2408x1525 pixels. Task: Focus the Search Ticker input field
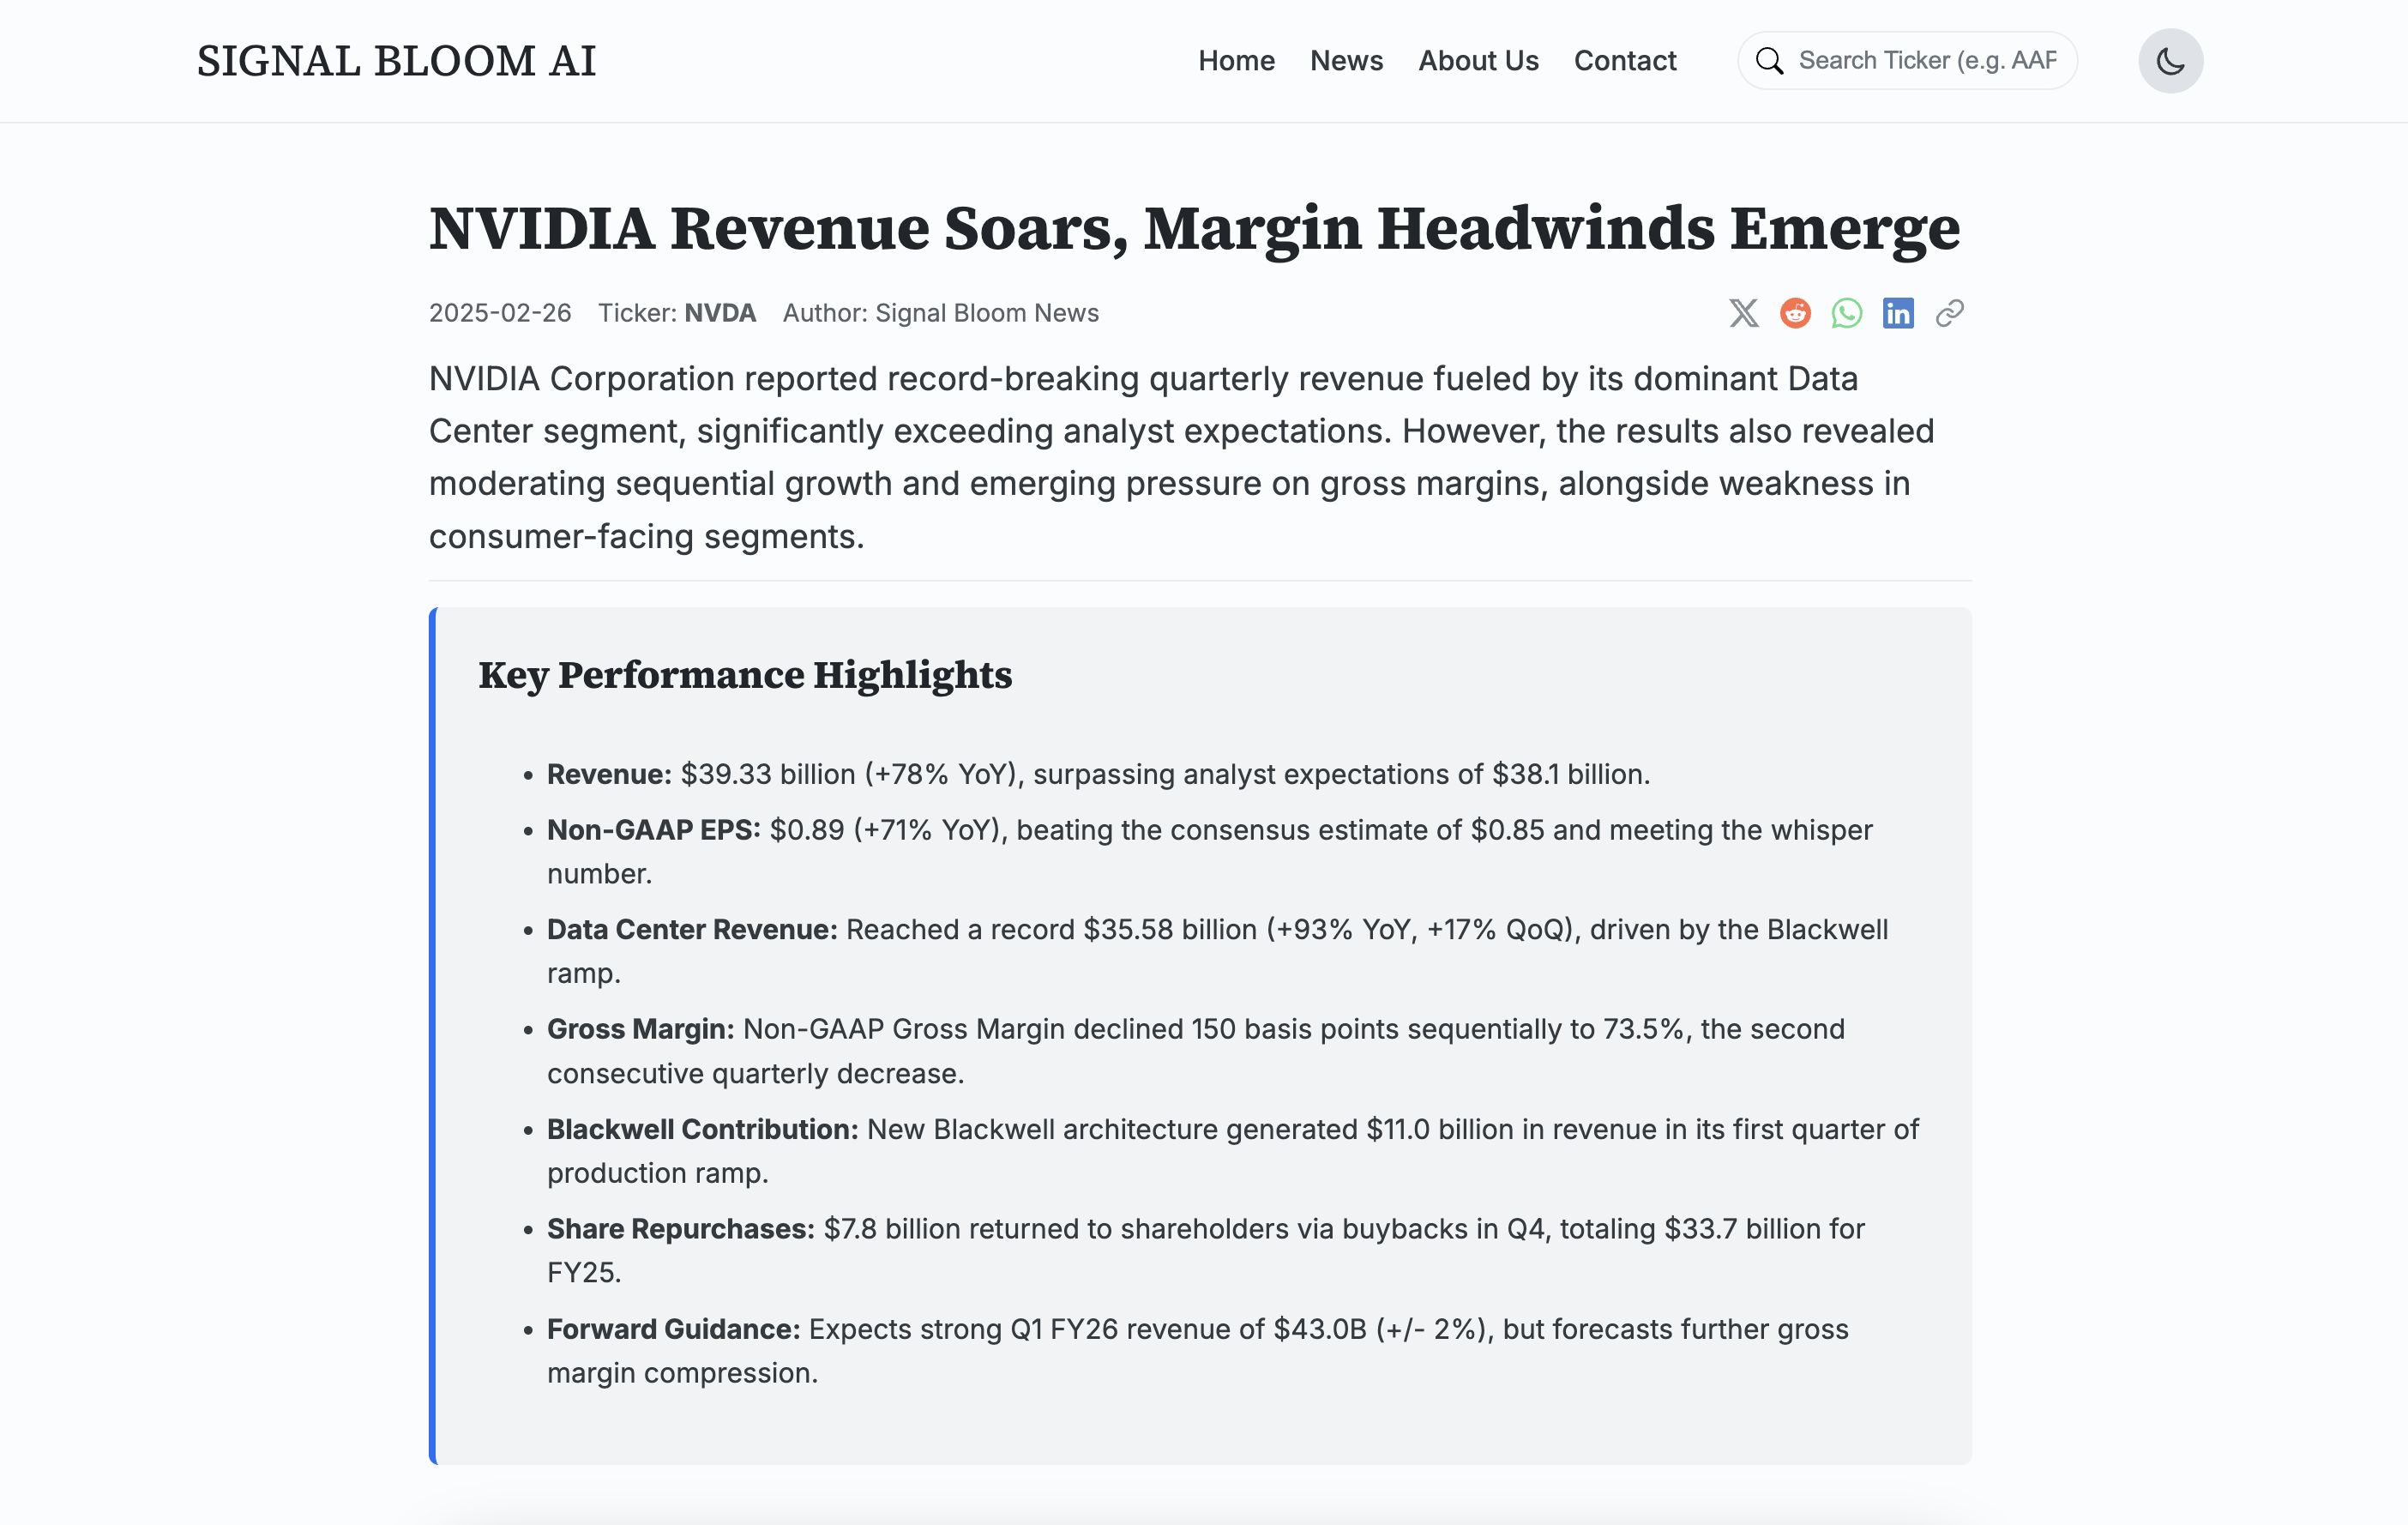pos(1927,61)
